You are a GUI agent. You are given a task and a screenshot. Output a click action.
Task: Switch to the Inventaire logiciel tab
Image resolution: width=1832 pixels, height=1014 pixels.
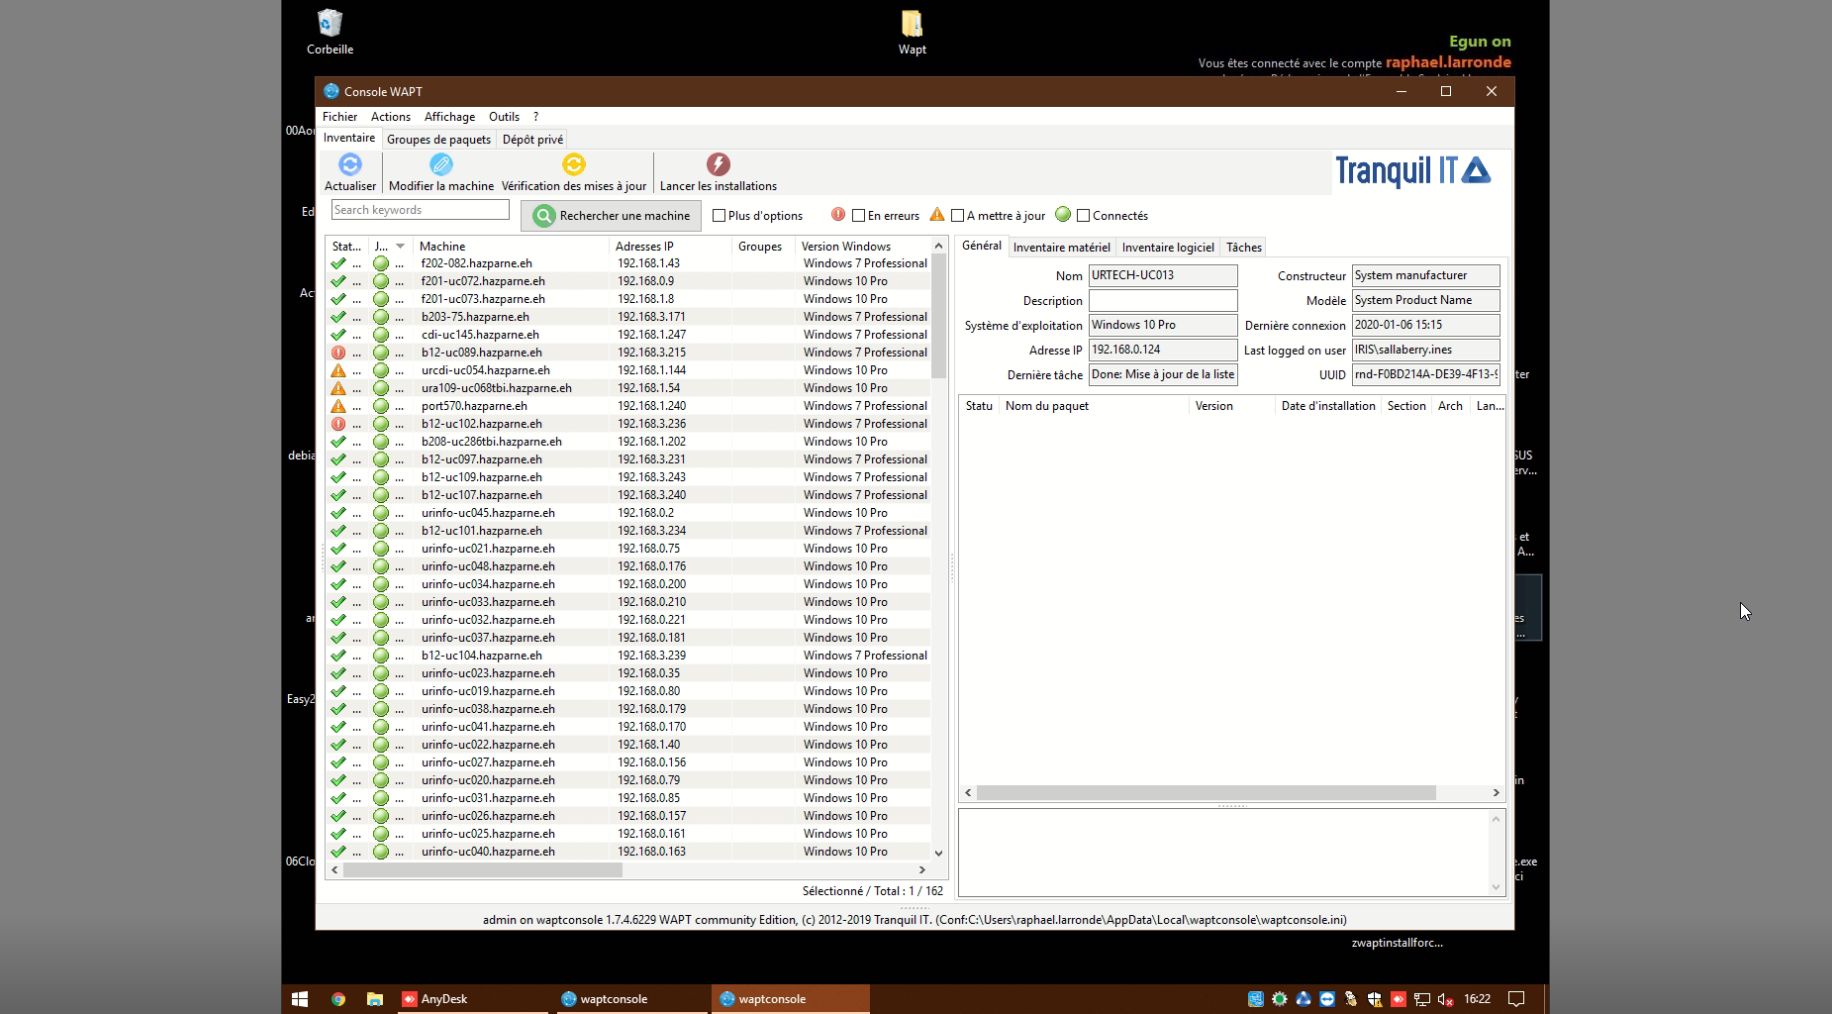pyautogui.click(x=1168, y=247)
